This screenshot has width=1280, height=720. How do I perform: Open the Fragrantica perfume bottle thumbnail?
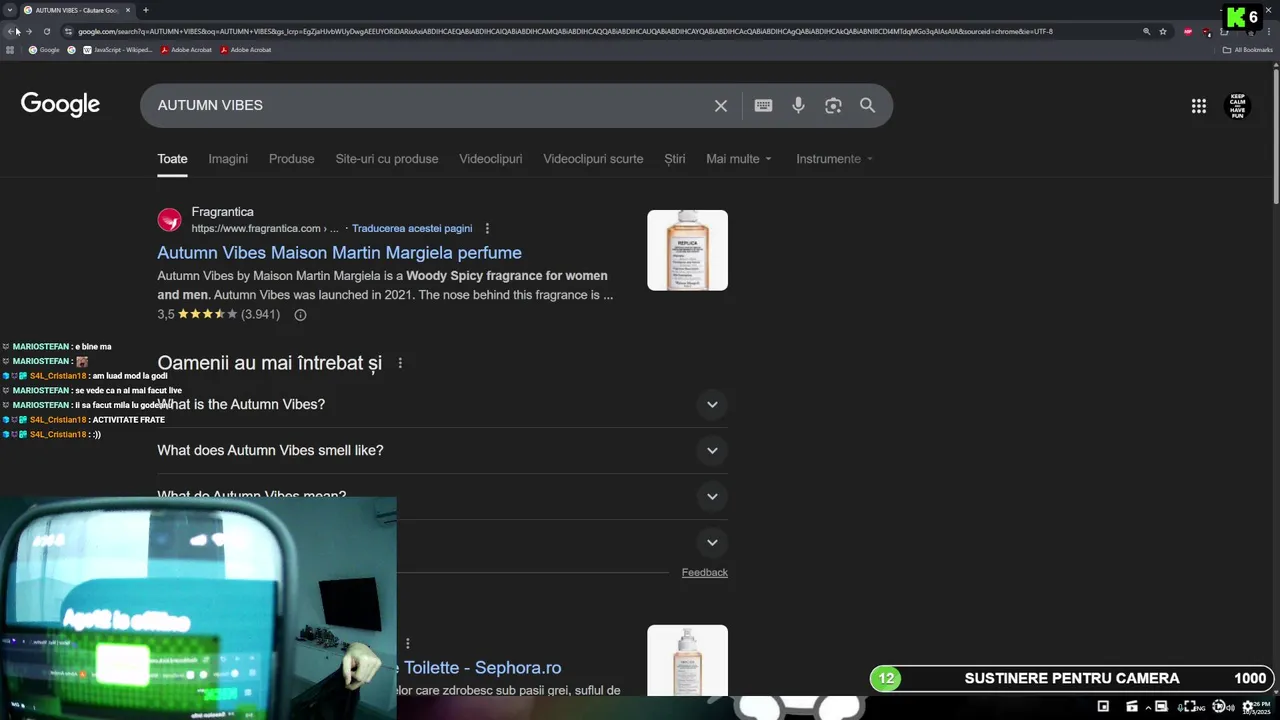[687, 250]
